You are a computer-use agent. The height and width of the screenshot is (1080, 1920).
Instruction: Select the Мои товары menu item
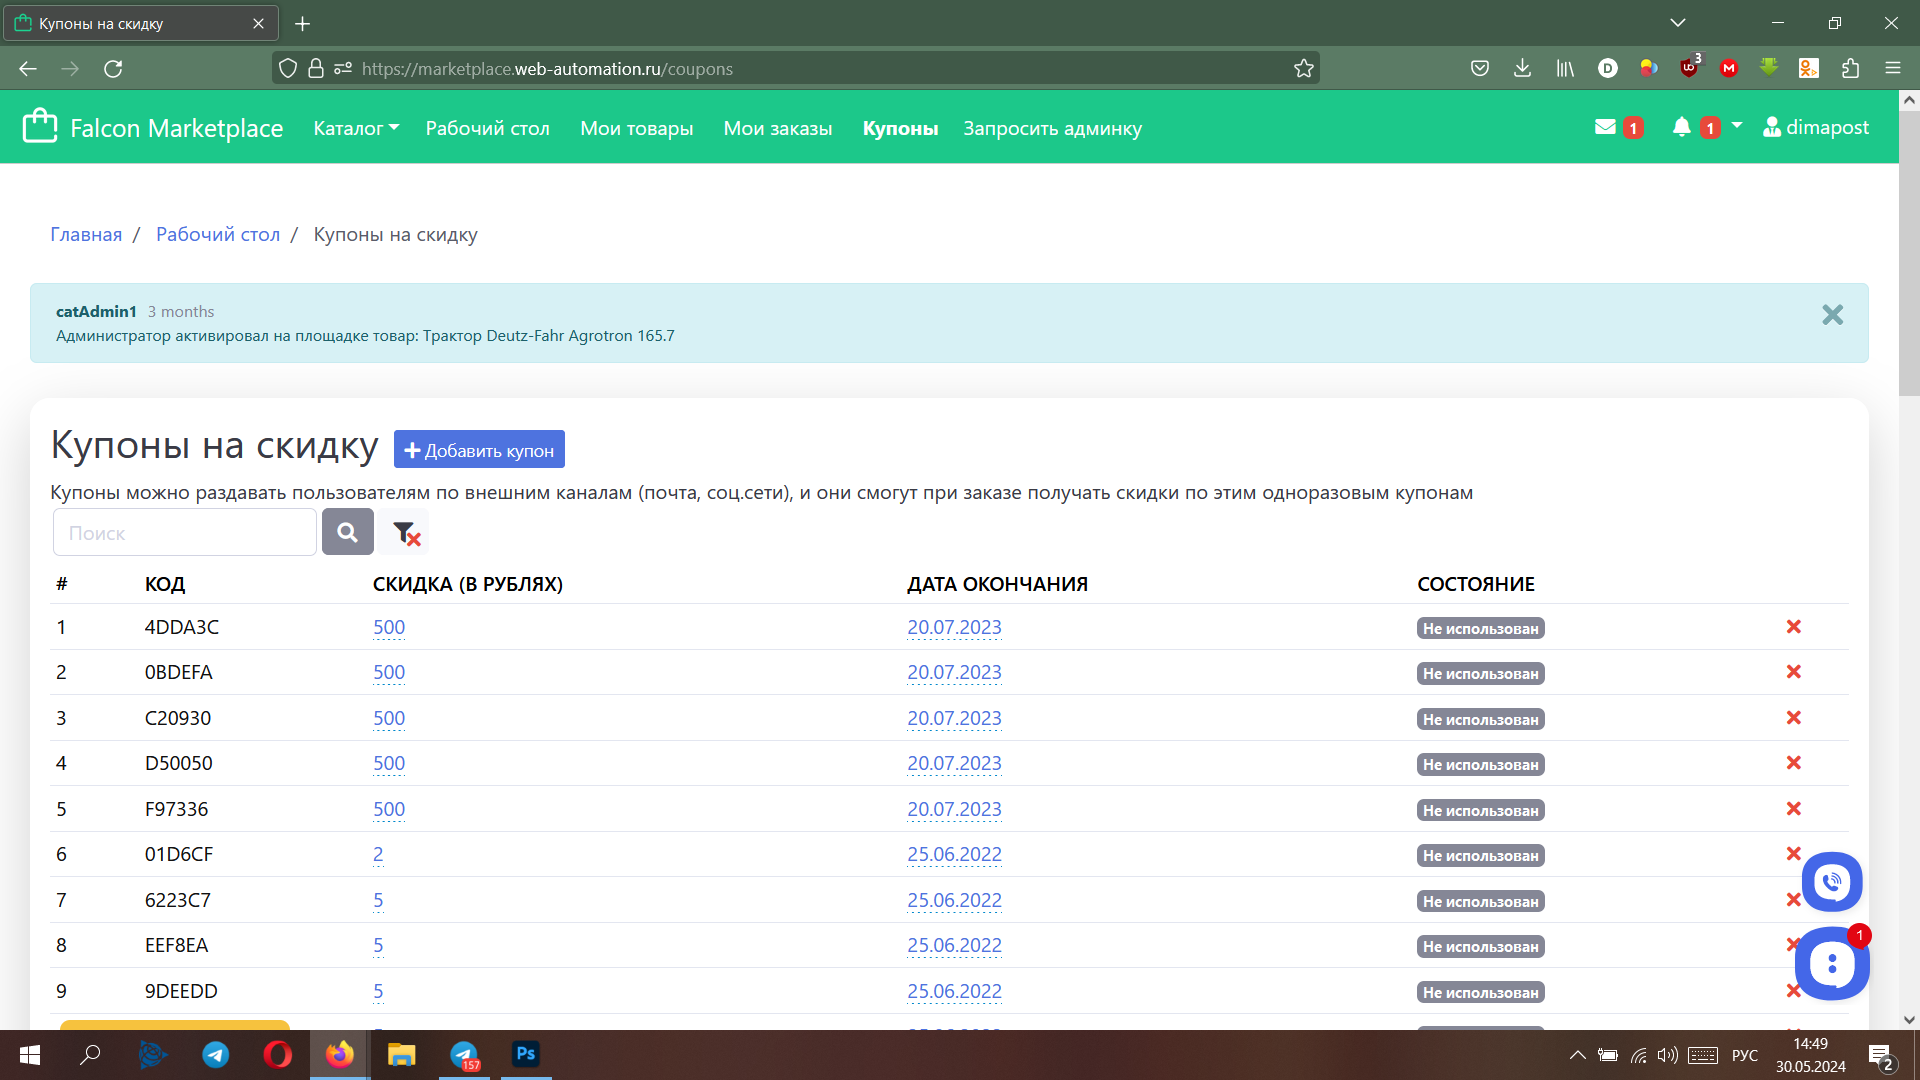pos(636,128)
